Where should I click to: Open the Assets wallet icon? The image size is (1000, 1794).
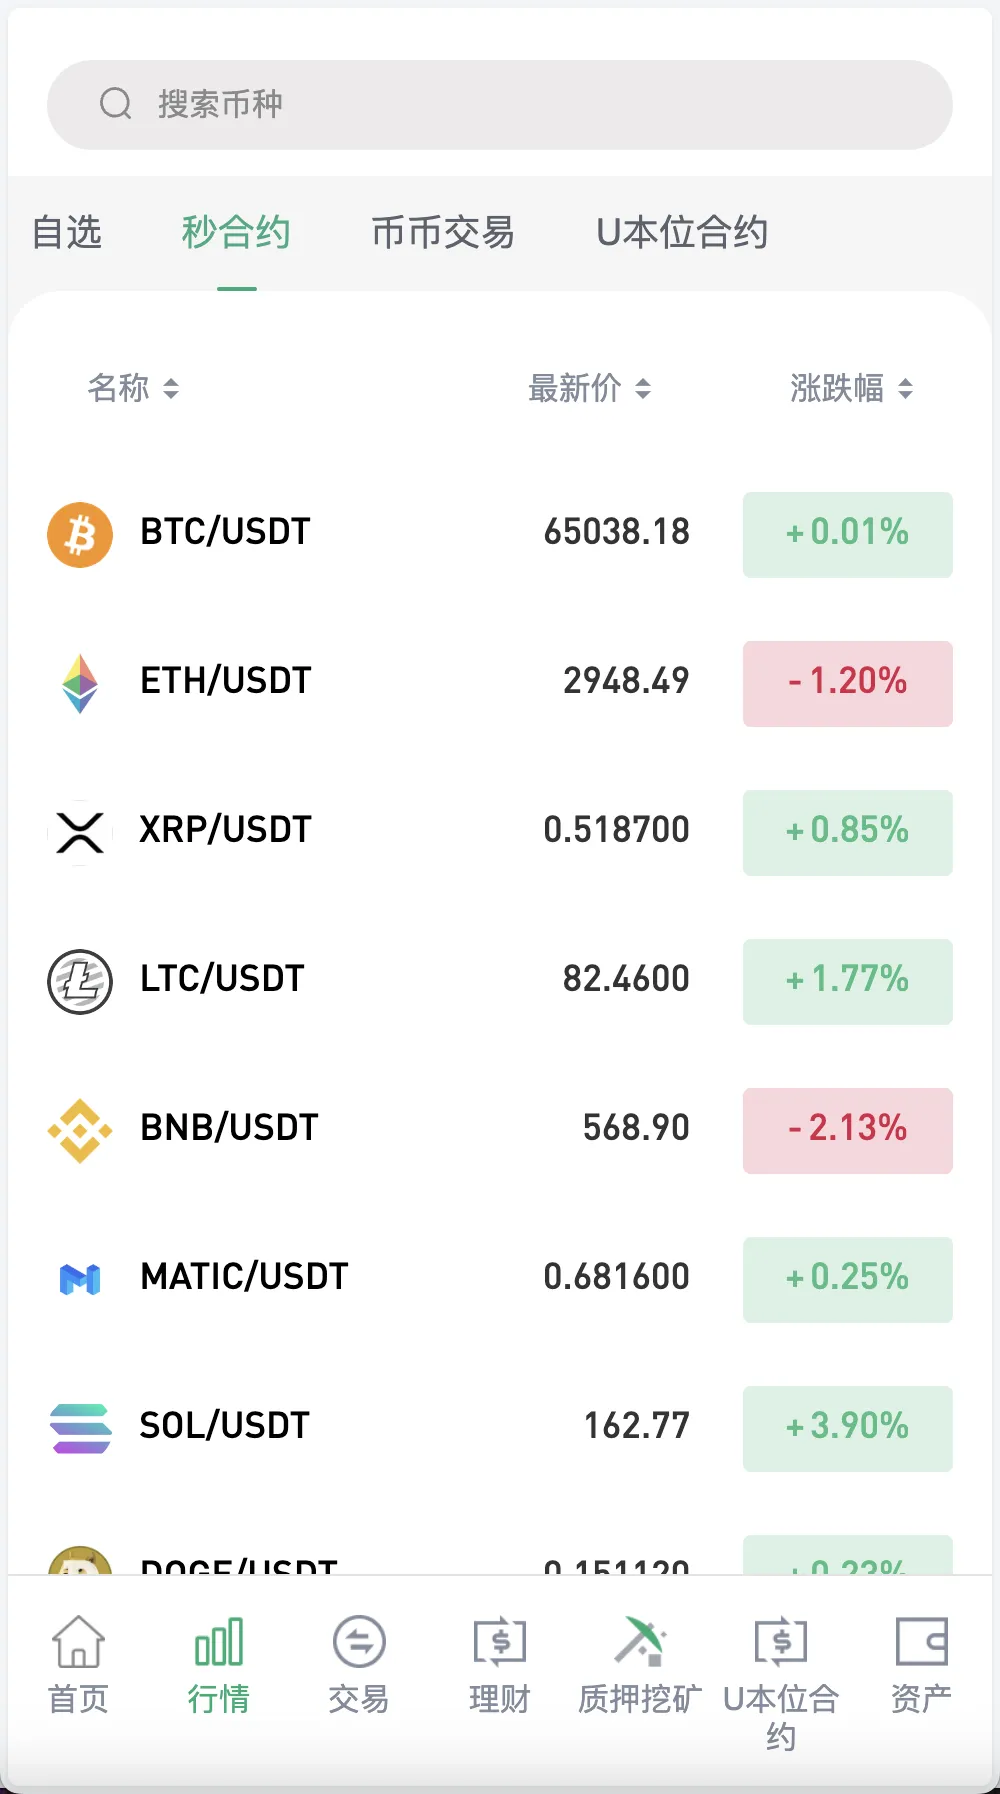point(920,1642)
